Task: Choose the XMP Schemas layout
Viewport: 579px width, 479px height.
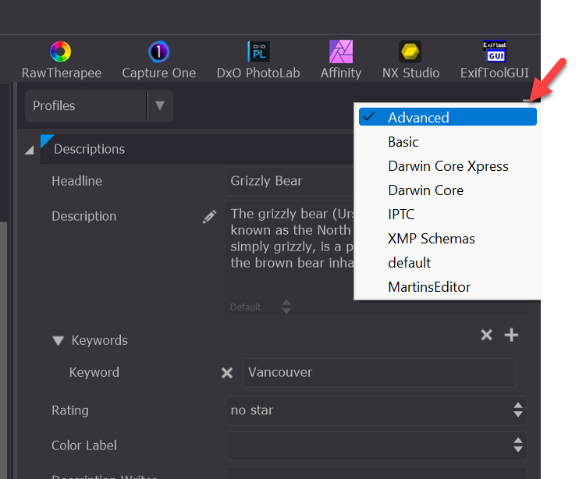Action: 448,239
